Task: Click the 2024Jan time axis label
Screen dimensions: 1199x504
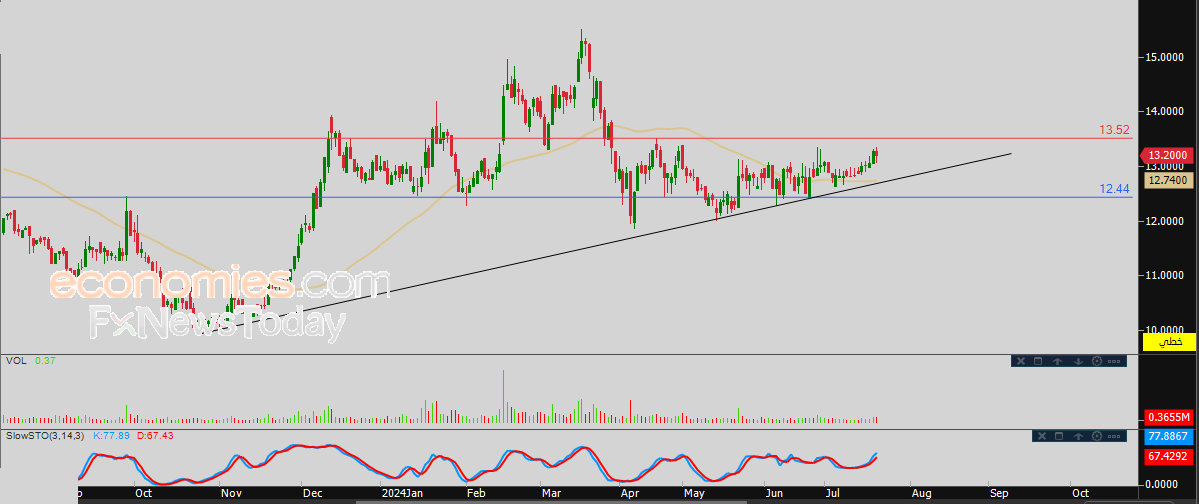Action: (401, 493)
